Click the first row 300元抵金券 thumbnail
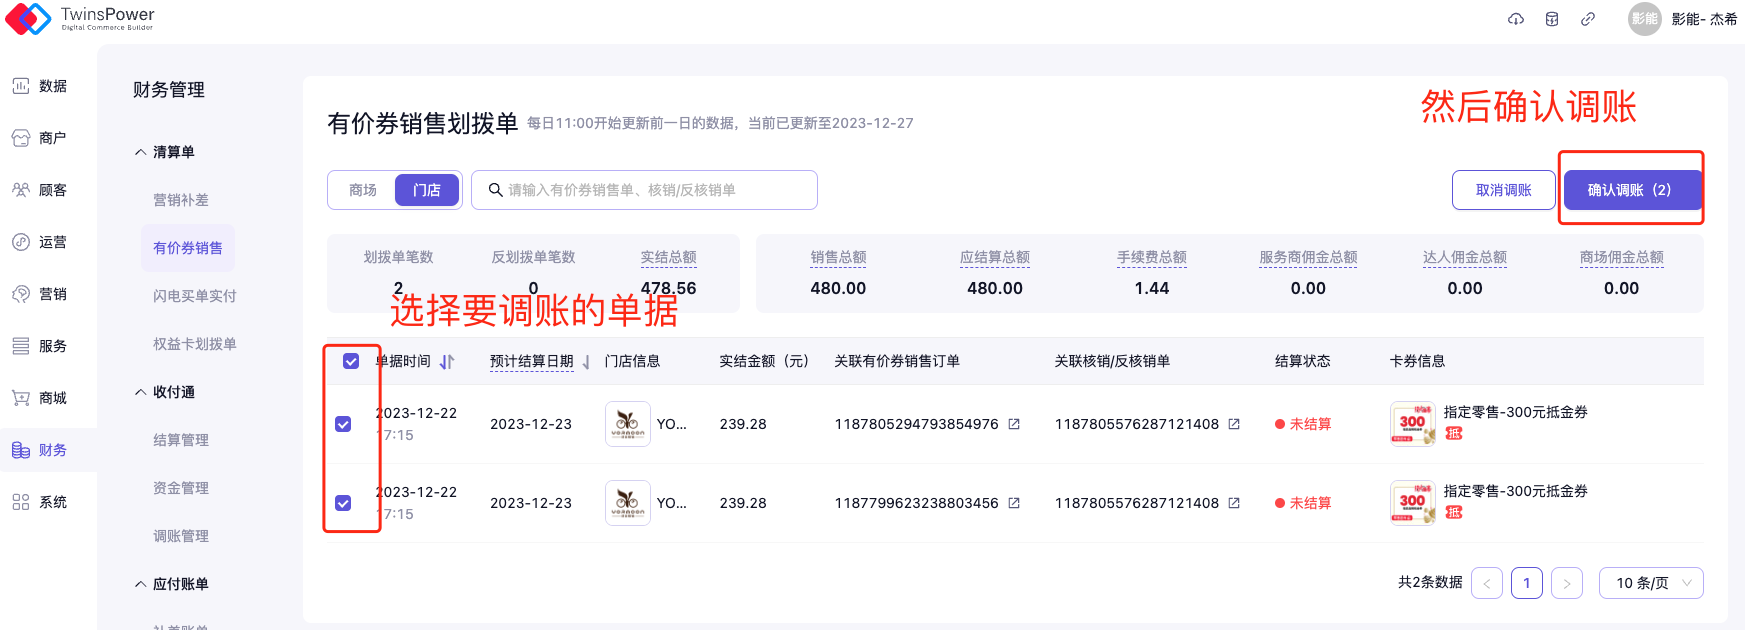 (1412, 424)
